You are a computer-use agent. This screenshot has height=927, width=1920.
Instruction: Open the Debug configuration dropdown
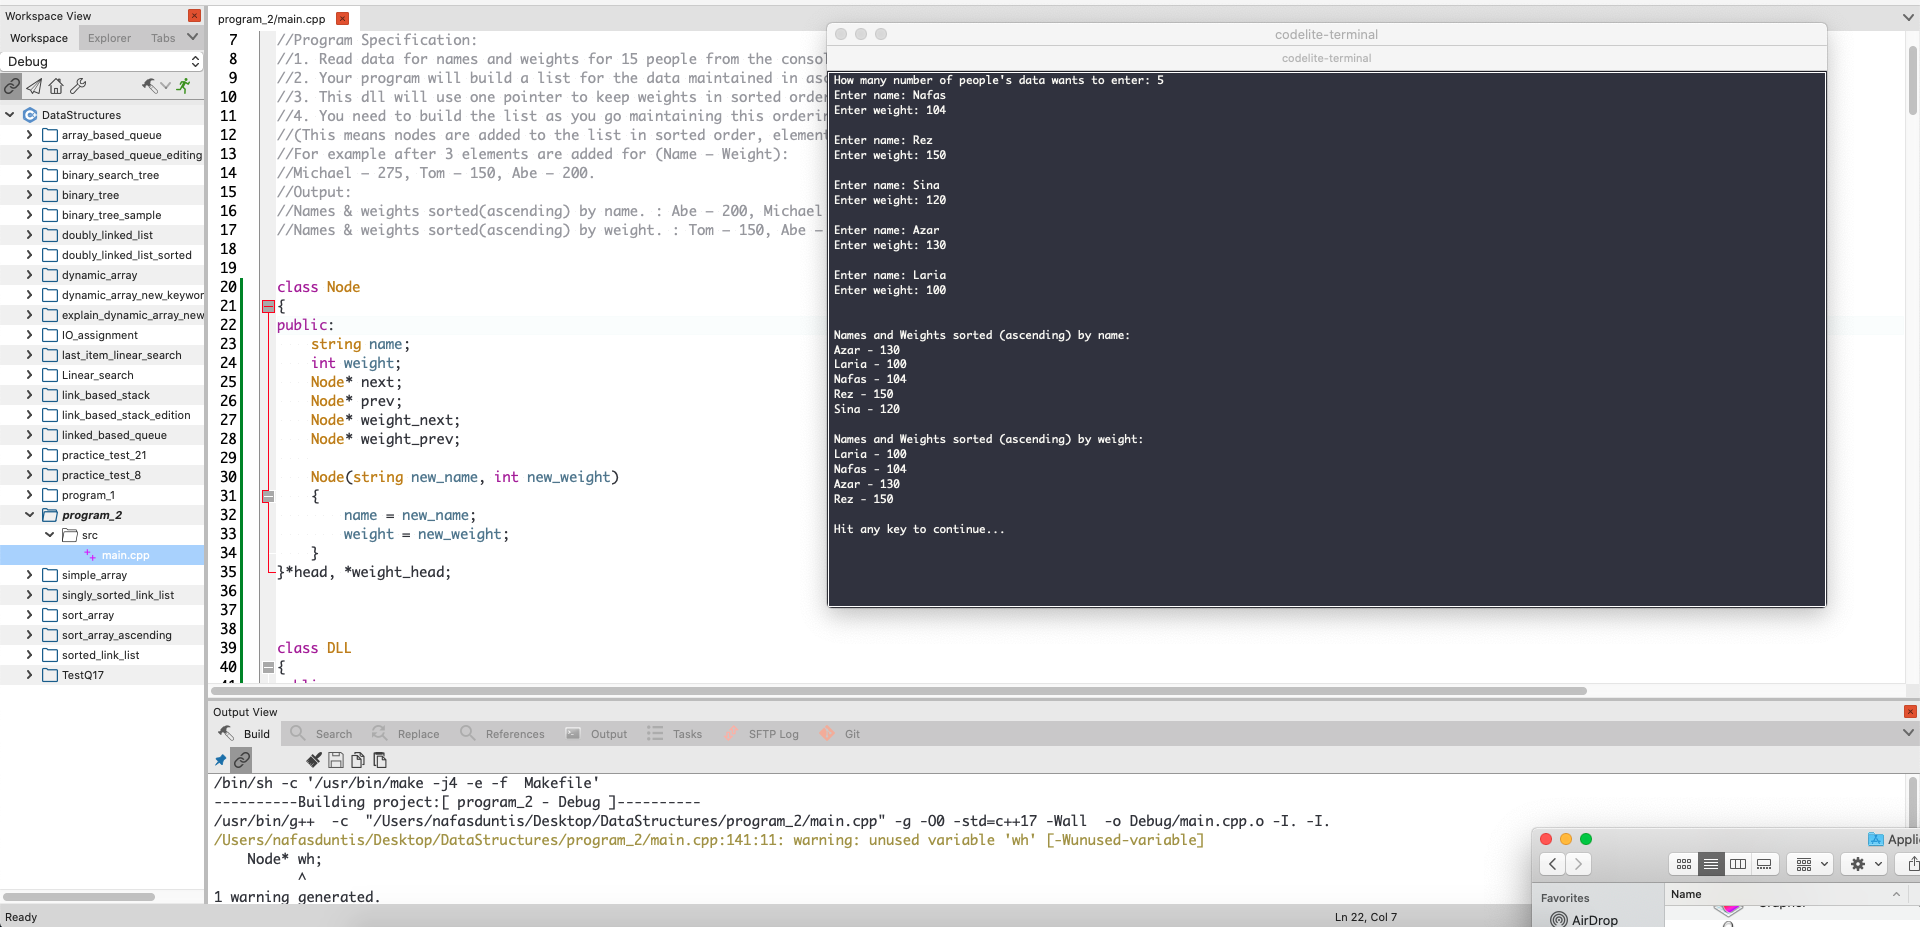pos(102,61)
